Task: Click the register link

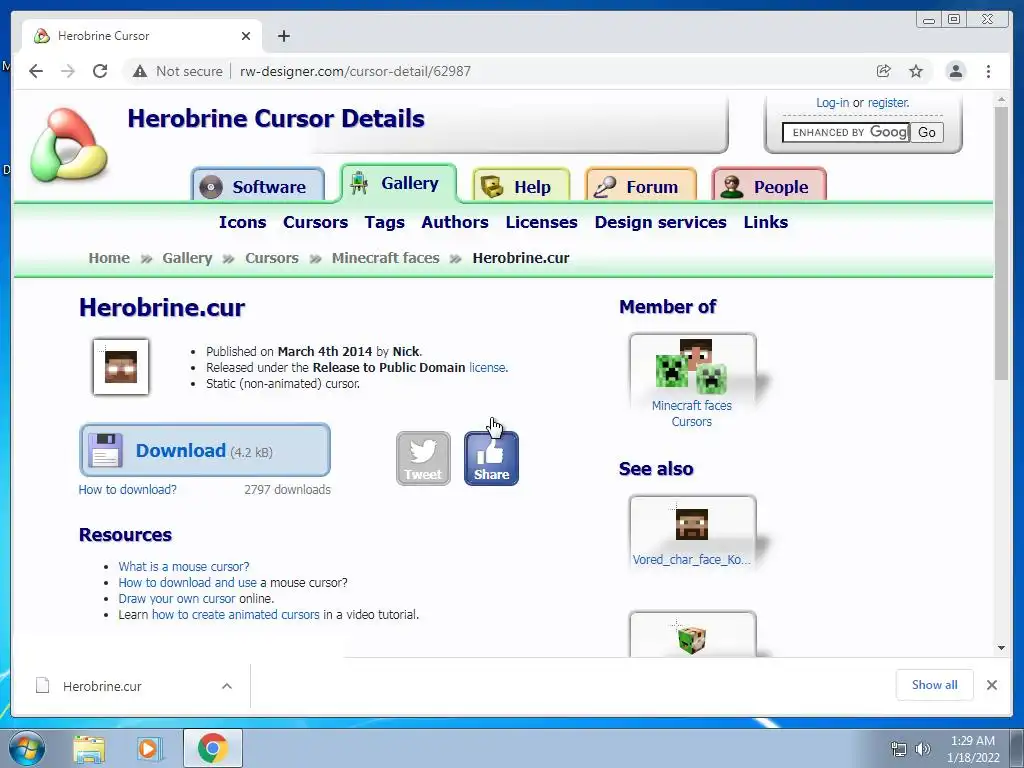Action: tap(888, 103)
